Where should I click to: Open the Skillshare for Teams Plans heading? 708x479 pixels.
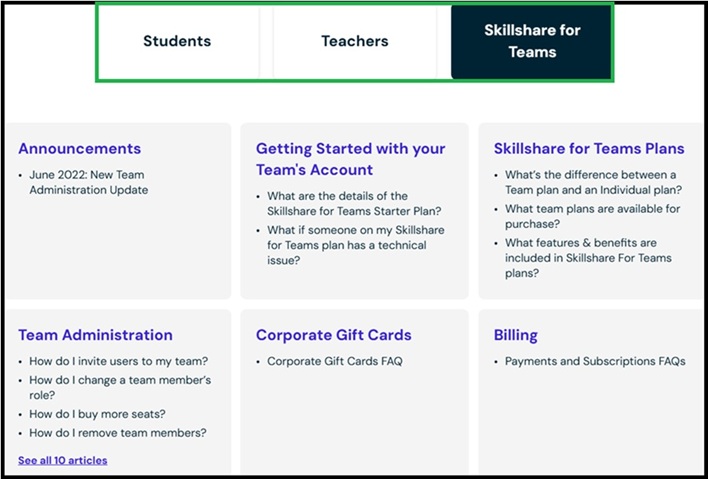[589, 149]
